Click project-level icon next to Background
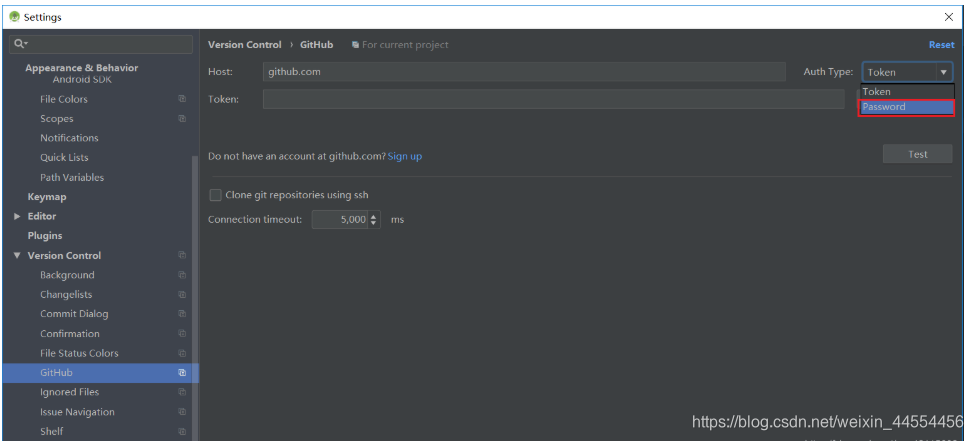Image resolution: width=974 pixels, height=441 pixels. [x=182, y=275]
